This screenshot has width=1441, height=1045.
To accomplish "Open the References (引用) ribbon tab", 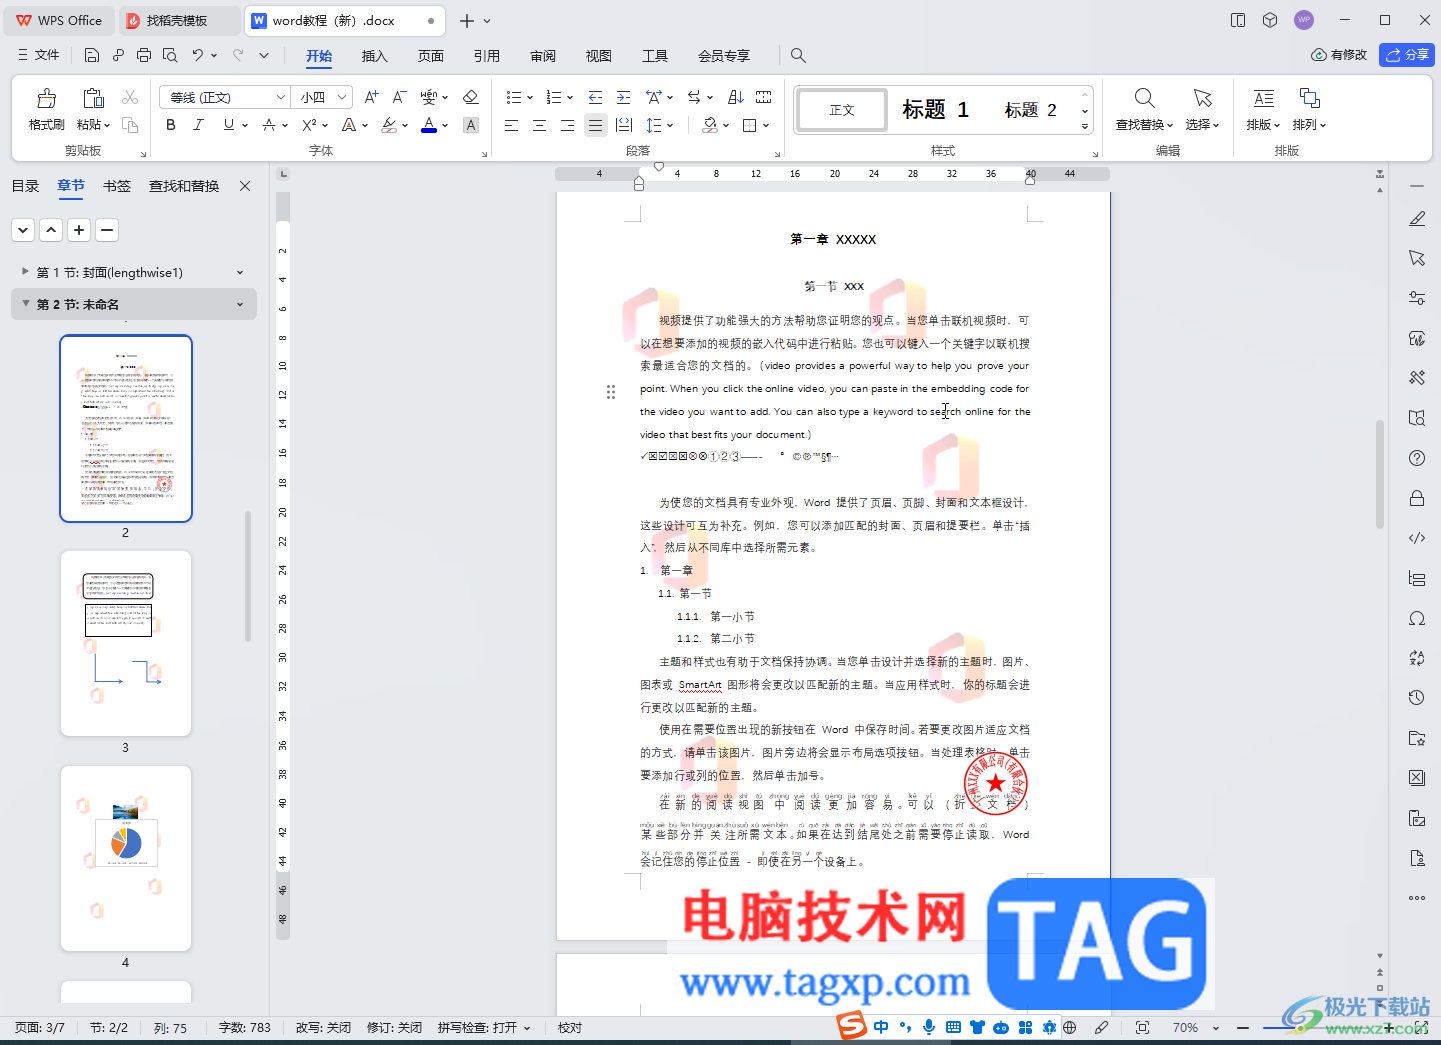I will pyautogui.click(x=487, y=56).
